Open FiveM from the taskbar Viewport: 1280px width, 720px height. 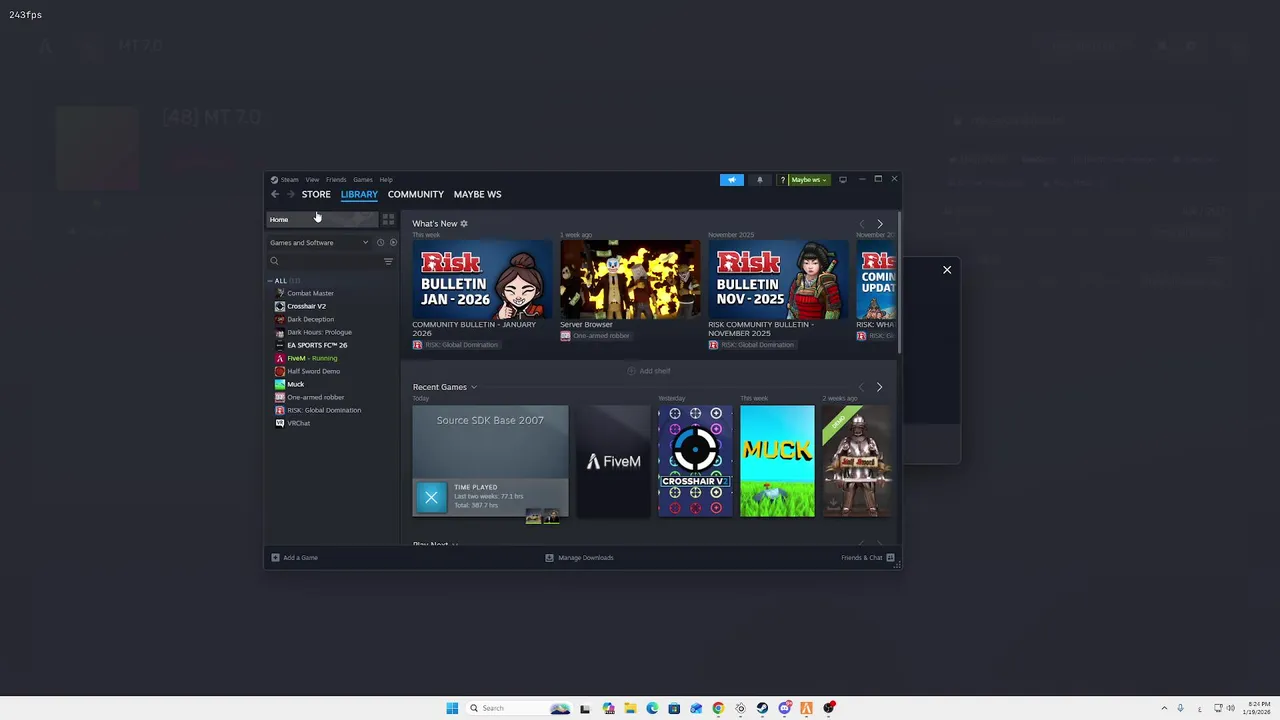pyautogui.click(x=806, y=708)
